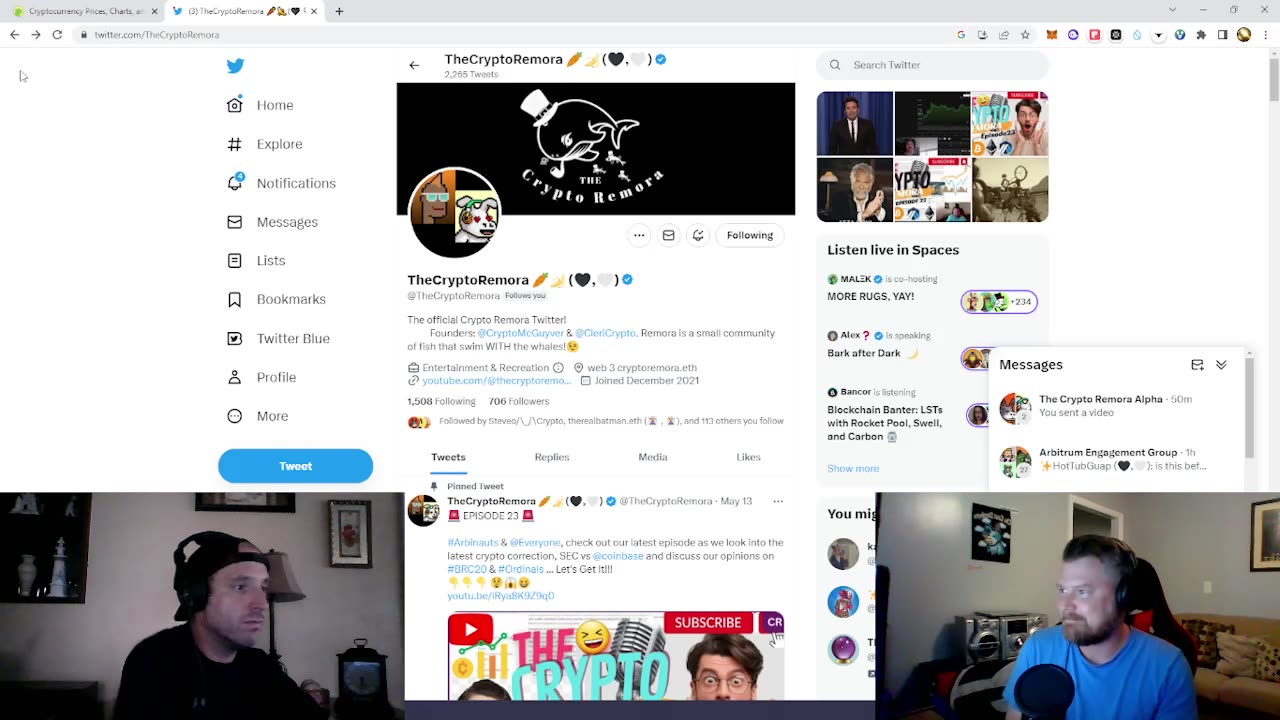Open a new browser tab
The image size is (1280, 720).
339,11
